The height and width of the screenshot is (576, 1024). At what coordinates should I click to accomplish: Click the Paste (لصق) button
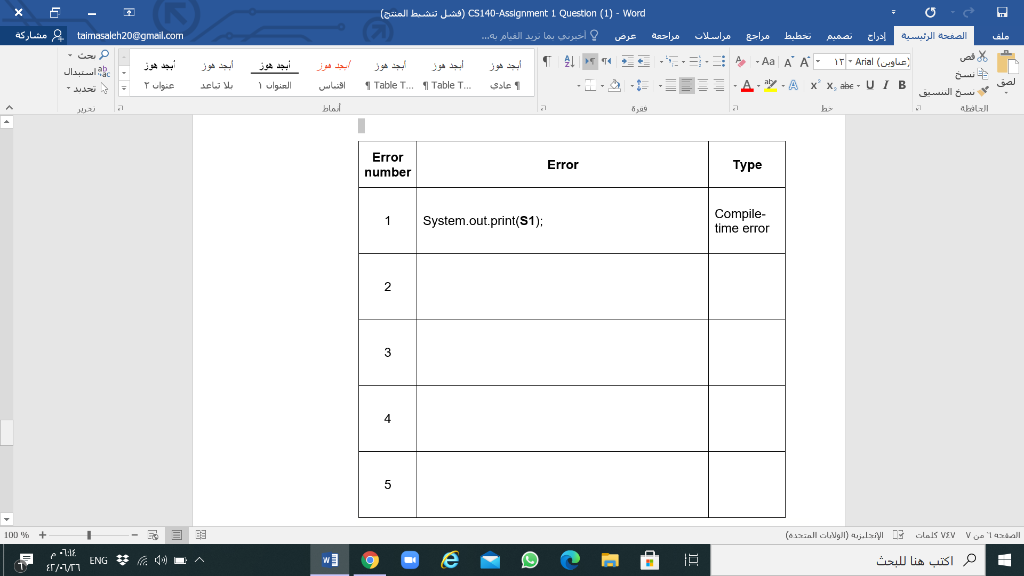tap(1005, 68)
